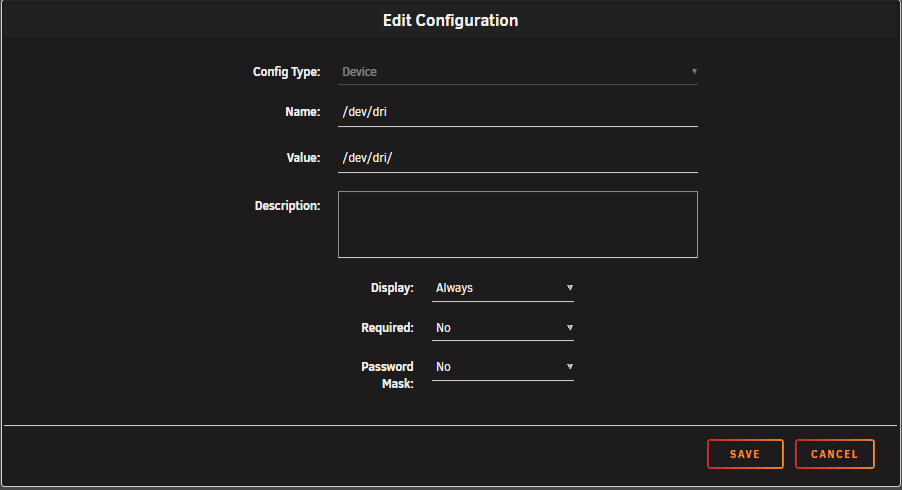Click the Password Mask label text

point(387,374)
